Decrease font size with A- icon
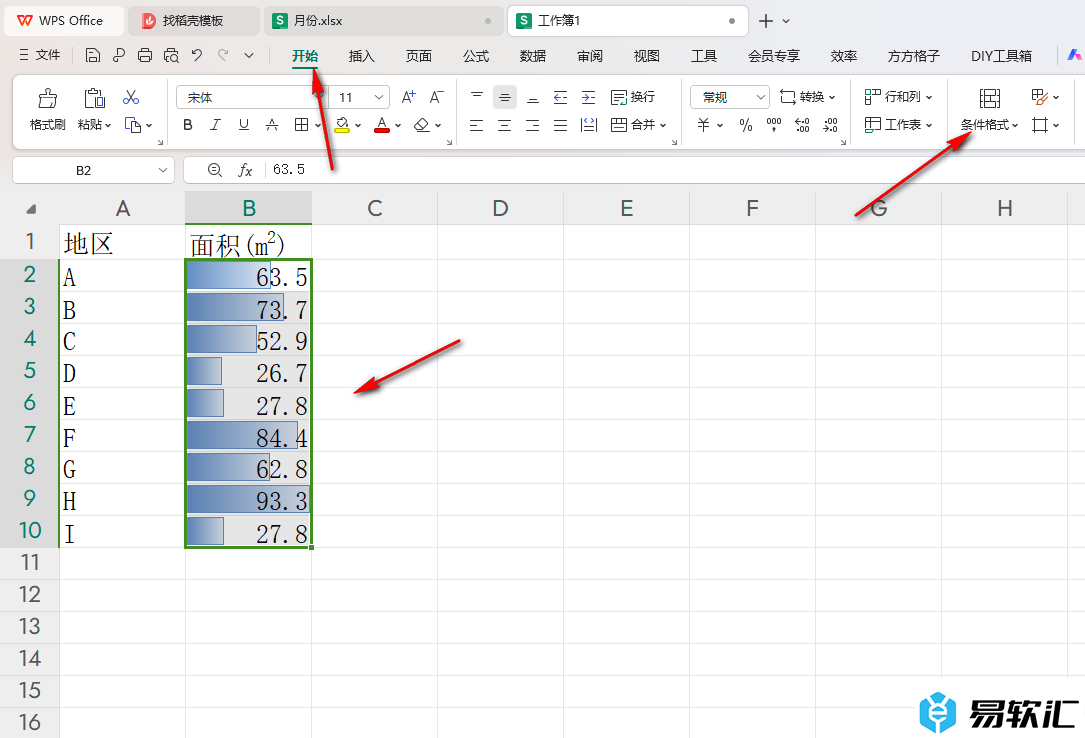Screen dimensions: 1085x738 point(437,98)
